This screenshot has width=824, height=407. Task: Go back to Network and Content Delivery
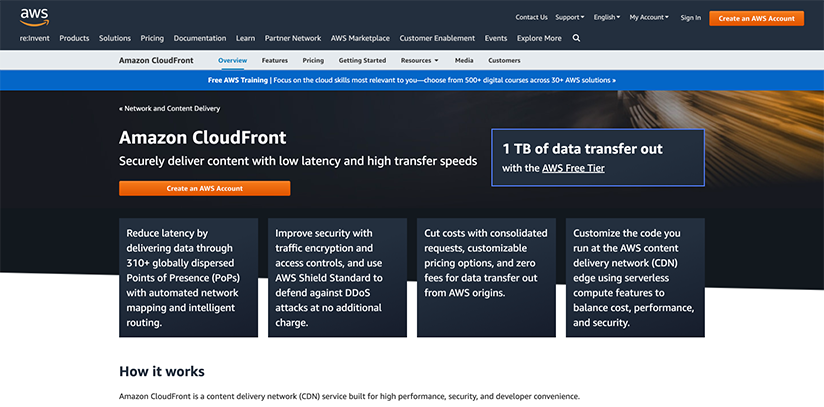(x=169, y=108)
